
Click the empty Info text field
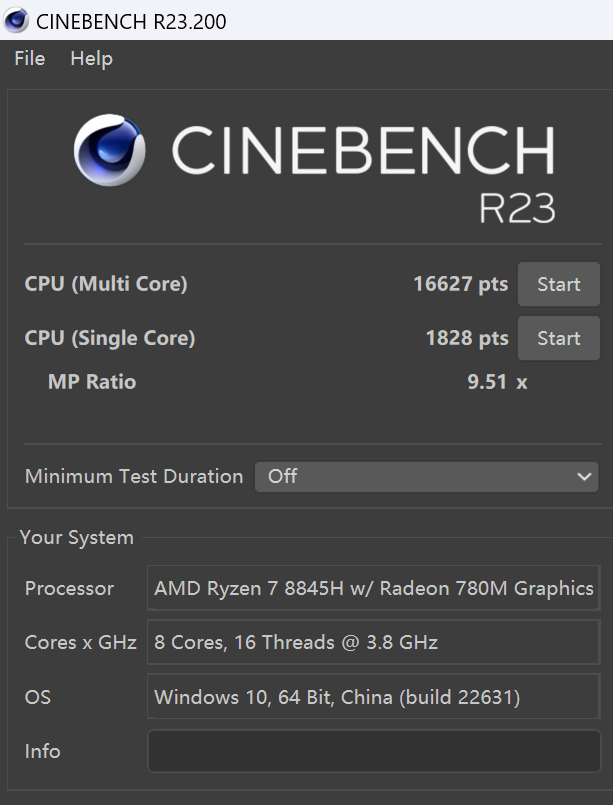click(x=374, y=751)
